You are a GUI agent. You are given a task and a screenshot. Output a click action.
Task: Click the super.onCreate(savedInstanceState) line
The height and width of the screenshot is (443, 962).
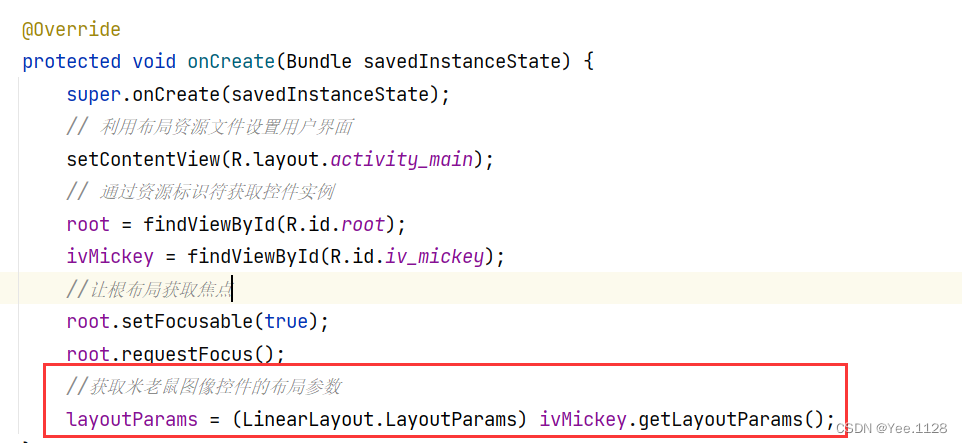point(259,94)
